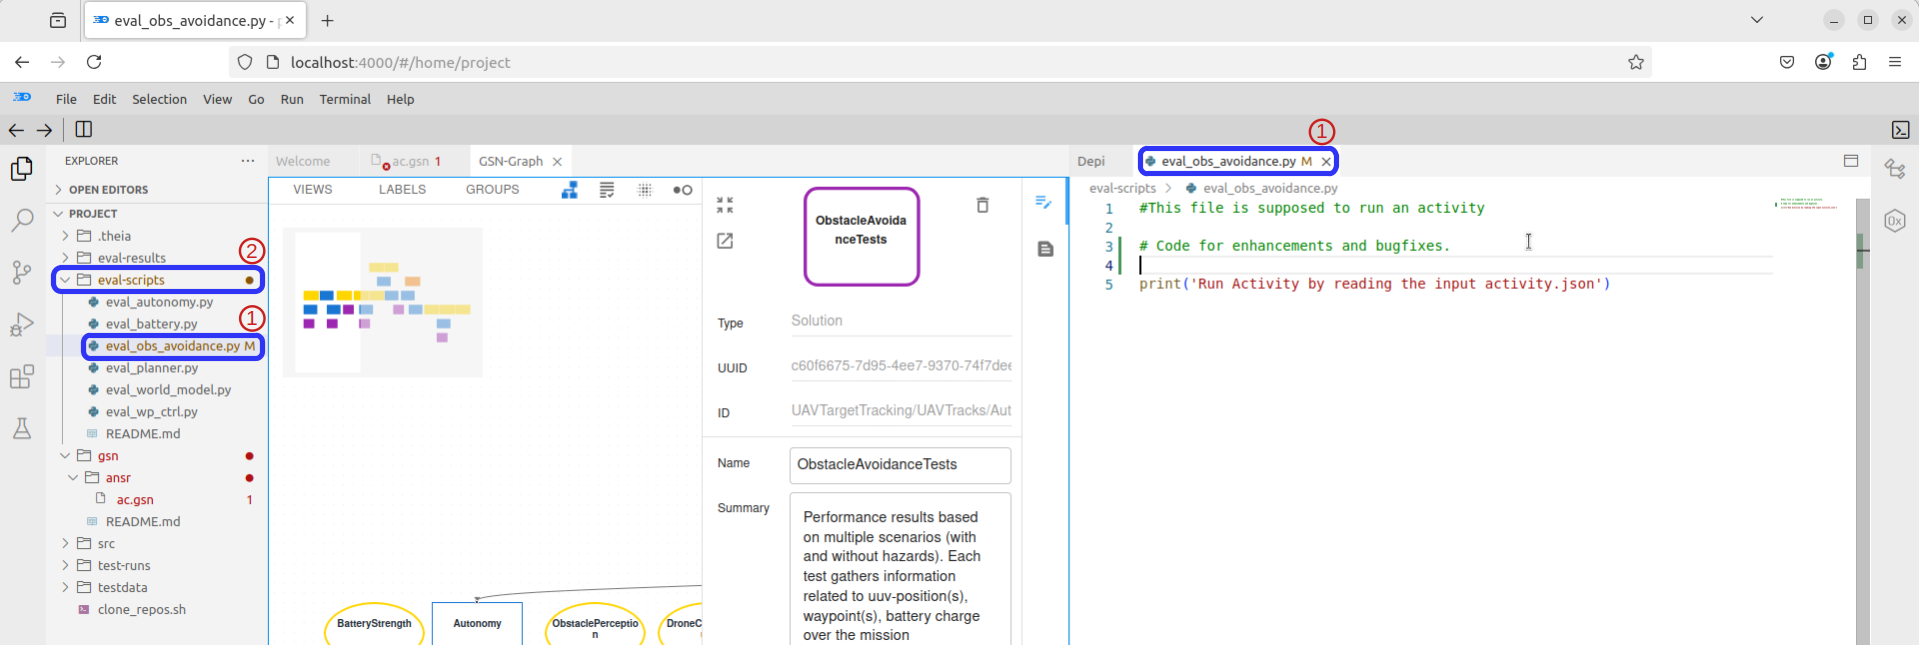The height and width of the screenshot is (647, 1921).
Task: Open the File menu
Action: 66,99
